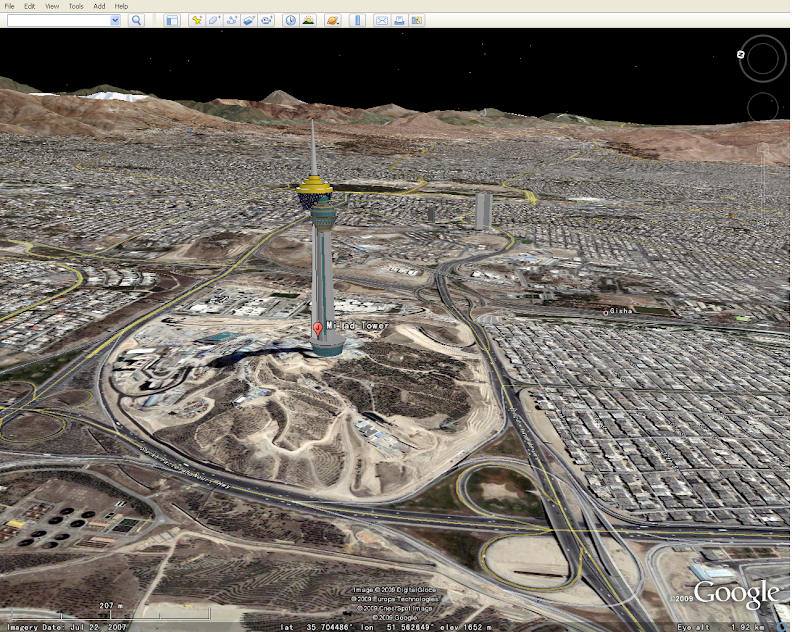The height and width of the screenshot is (632, 800).
Task: Open the View menu
Action: 52,6
